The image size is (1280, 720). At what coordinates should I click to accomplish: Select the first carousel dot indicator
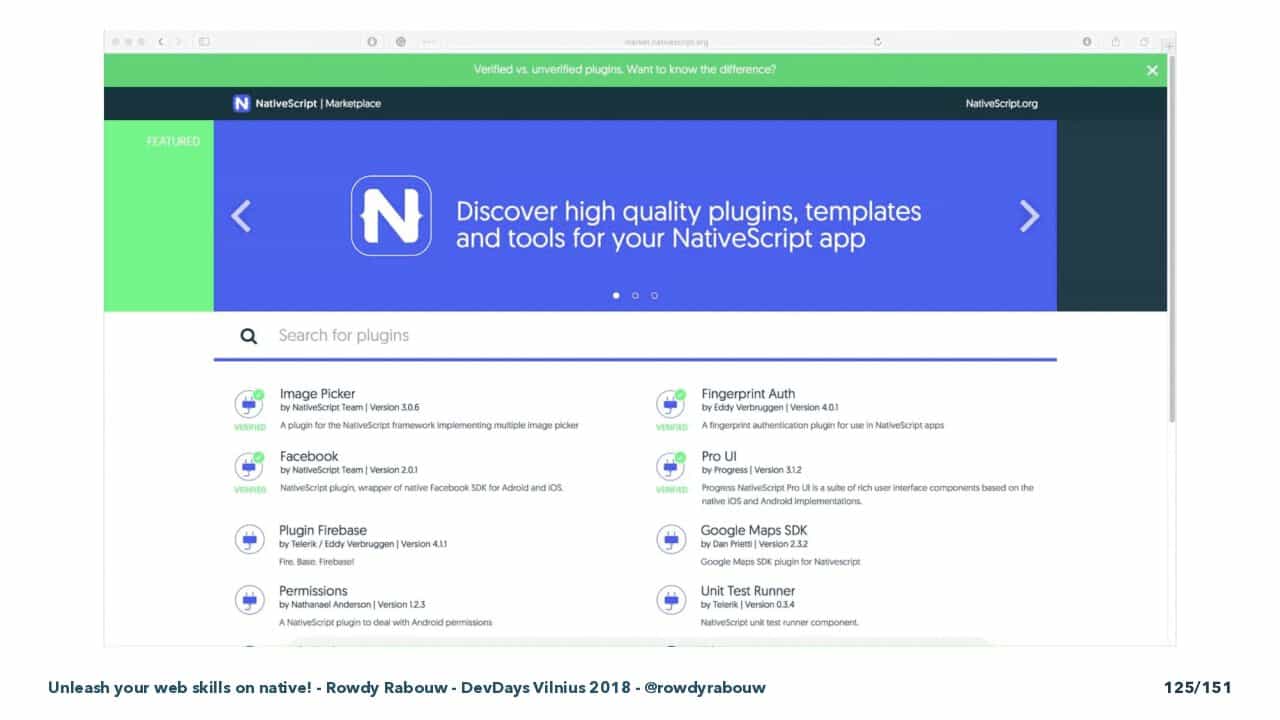616,295
